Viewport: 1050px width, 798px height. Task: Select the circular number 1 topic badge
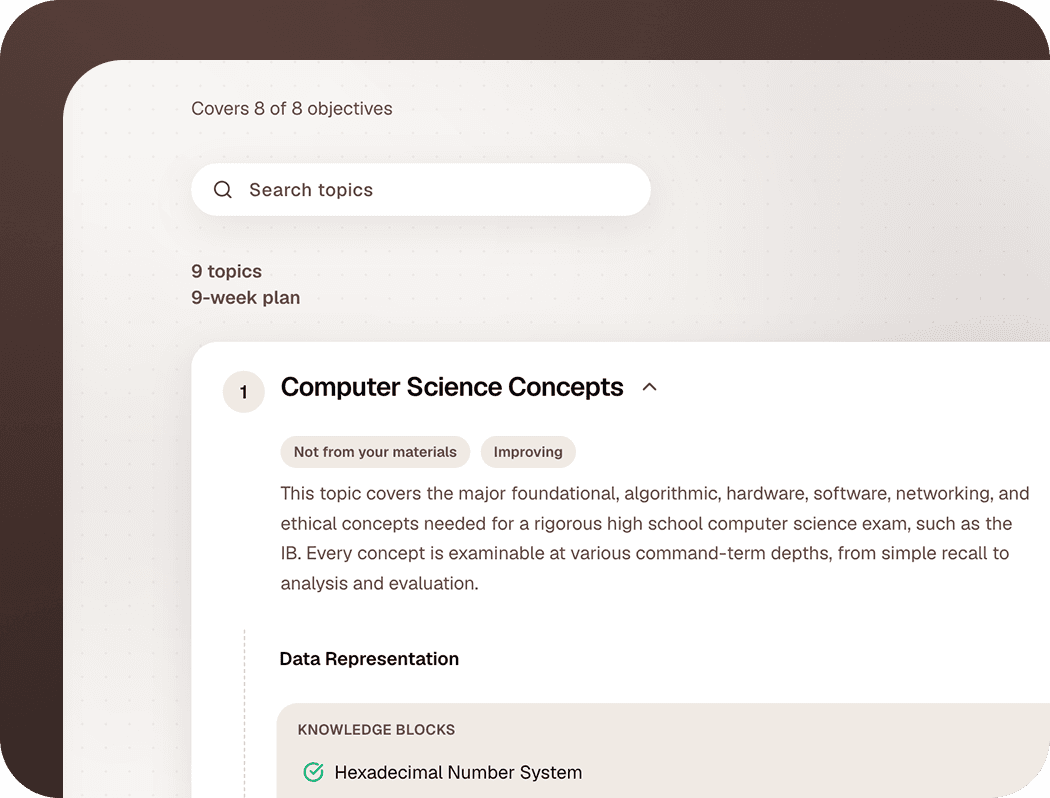tap(244, 392)
